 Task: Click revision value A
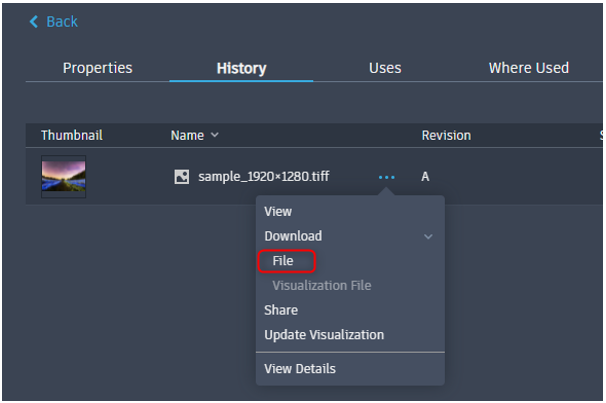[x=425, y=177]
